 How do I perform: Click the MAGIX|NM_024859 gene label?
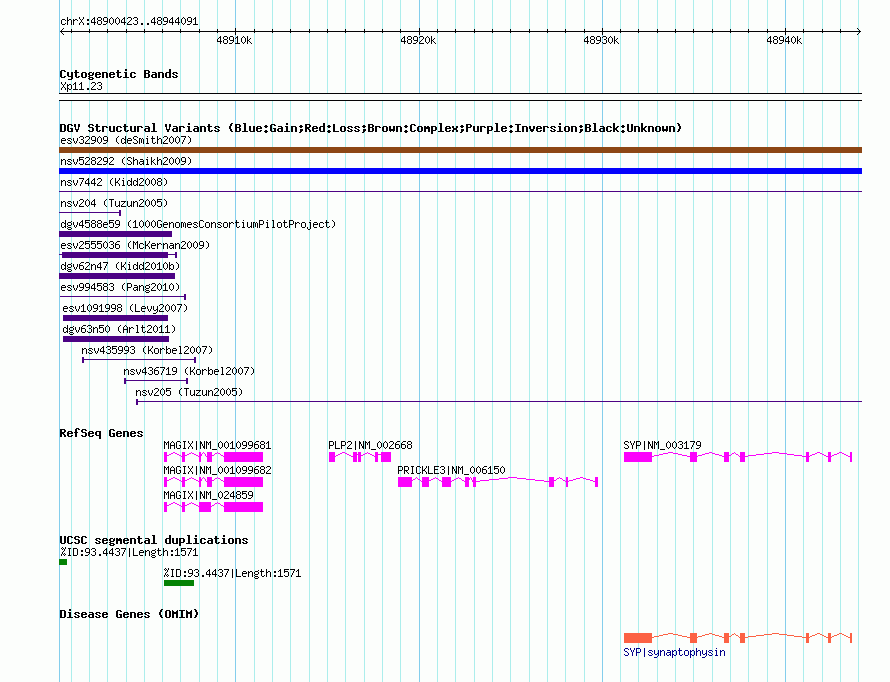pos(208,495)
